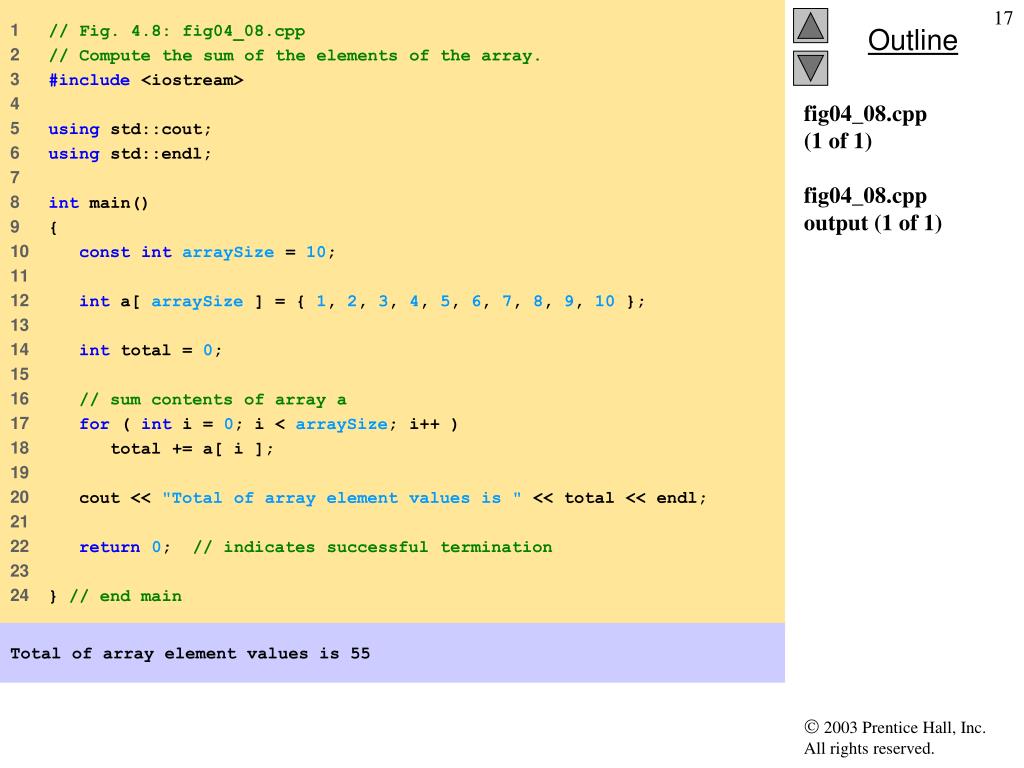The width and height of the screenshot is (1024, 768).
Task: Click slide page number 17
Action: (x=1003, y=19)
